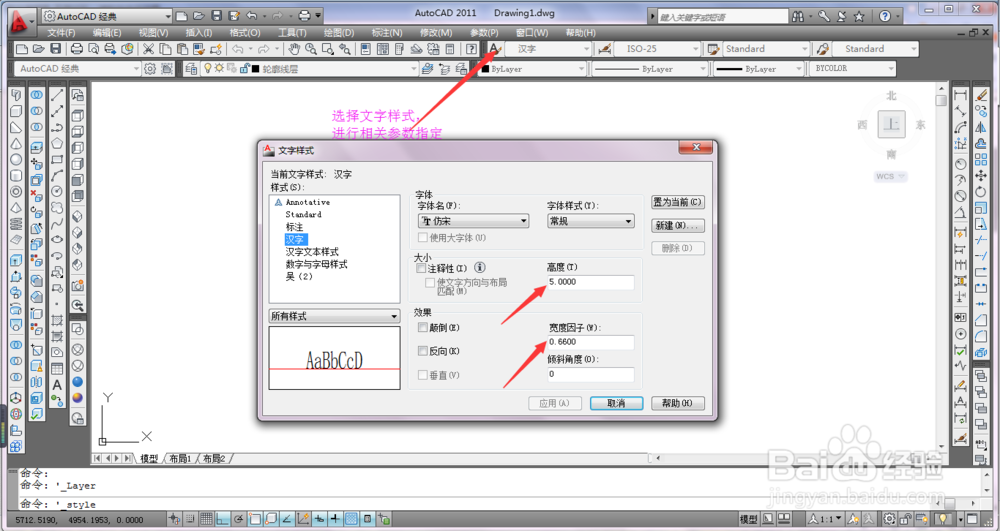The width and height of the screenshot is (1000, 531).
Task: Switch to the 布局1 tab
Action: click(x=180, y=458)
